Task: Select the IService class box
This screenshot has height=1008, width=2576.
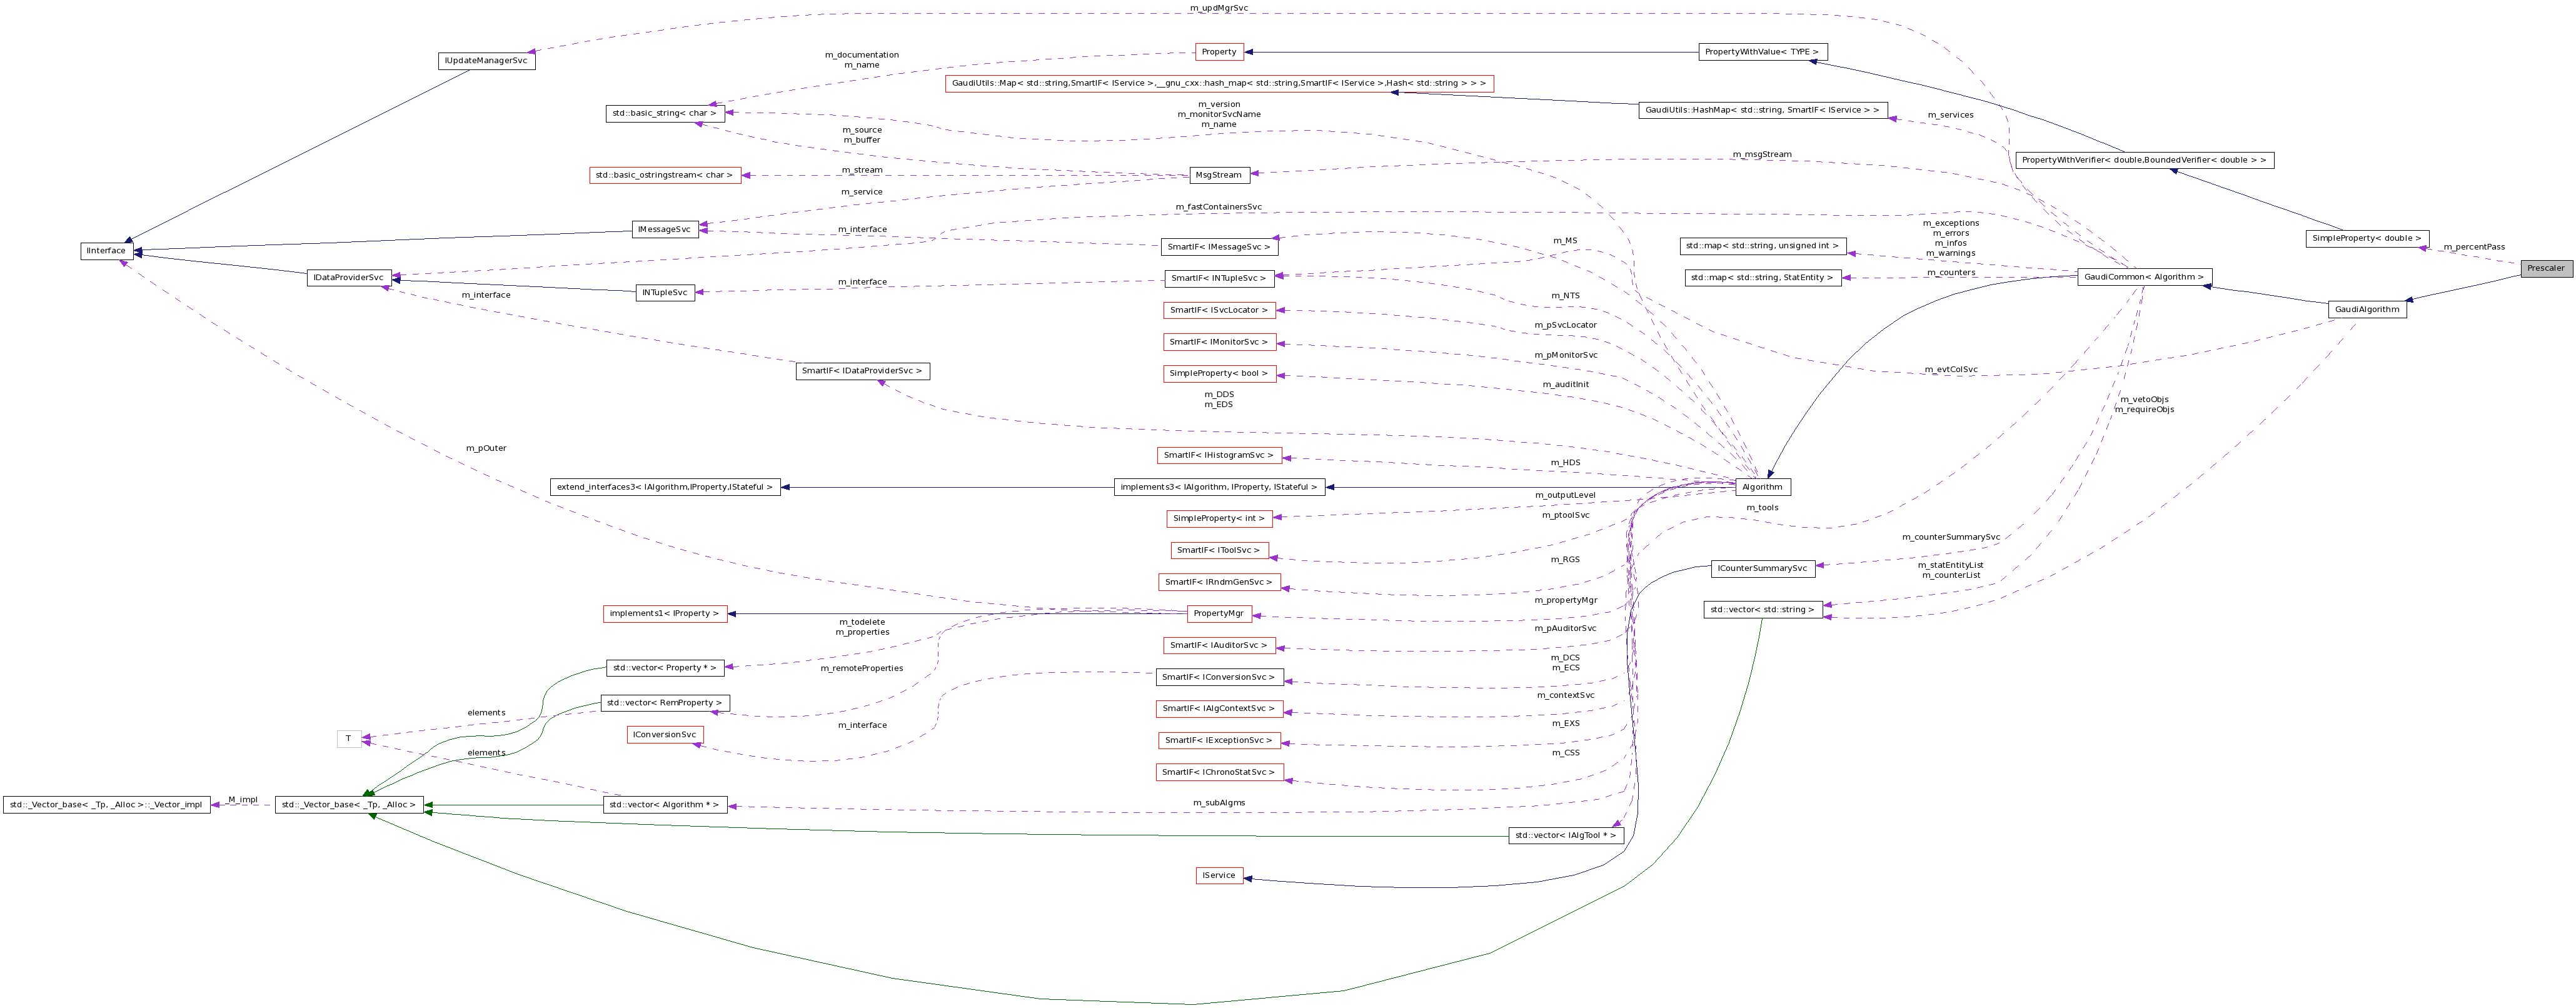Action: (1220, 875)
